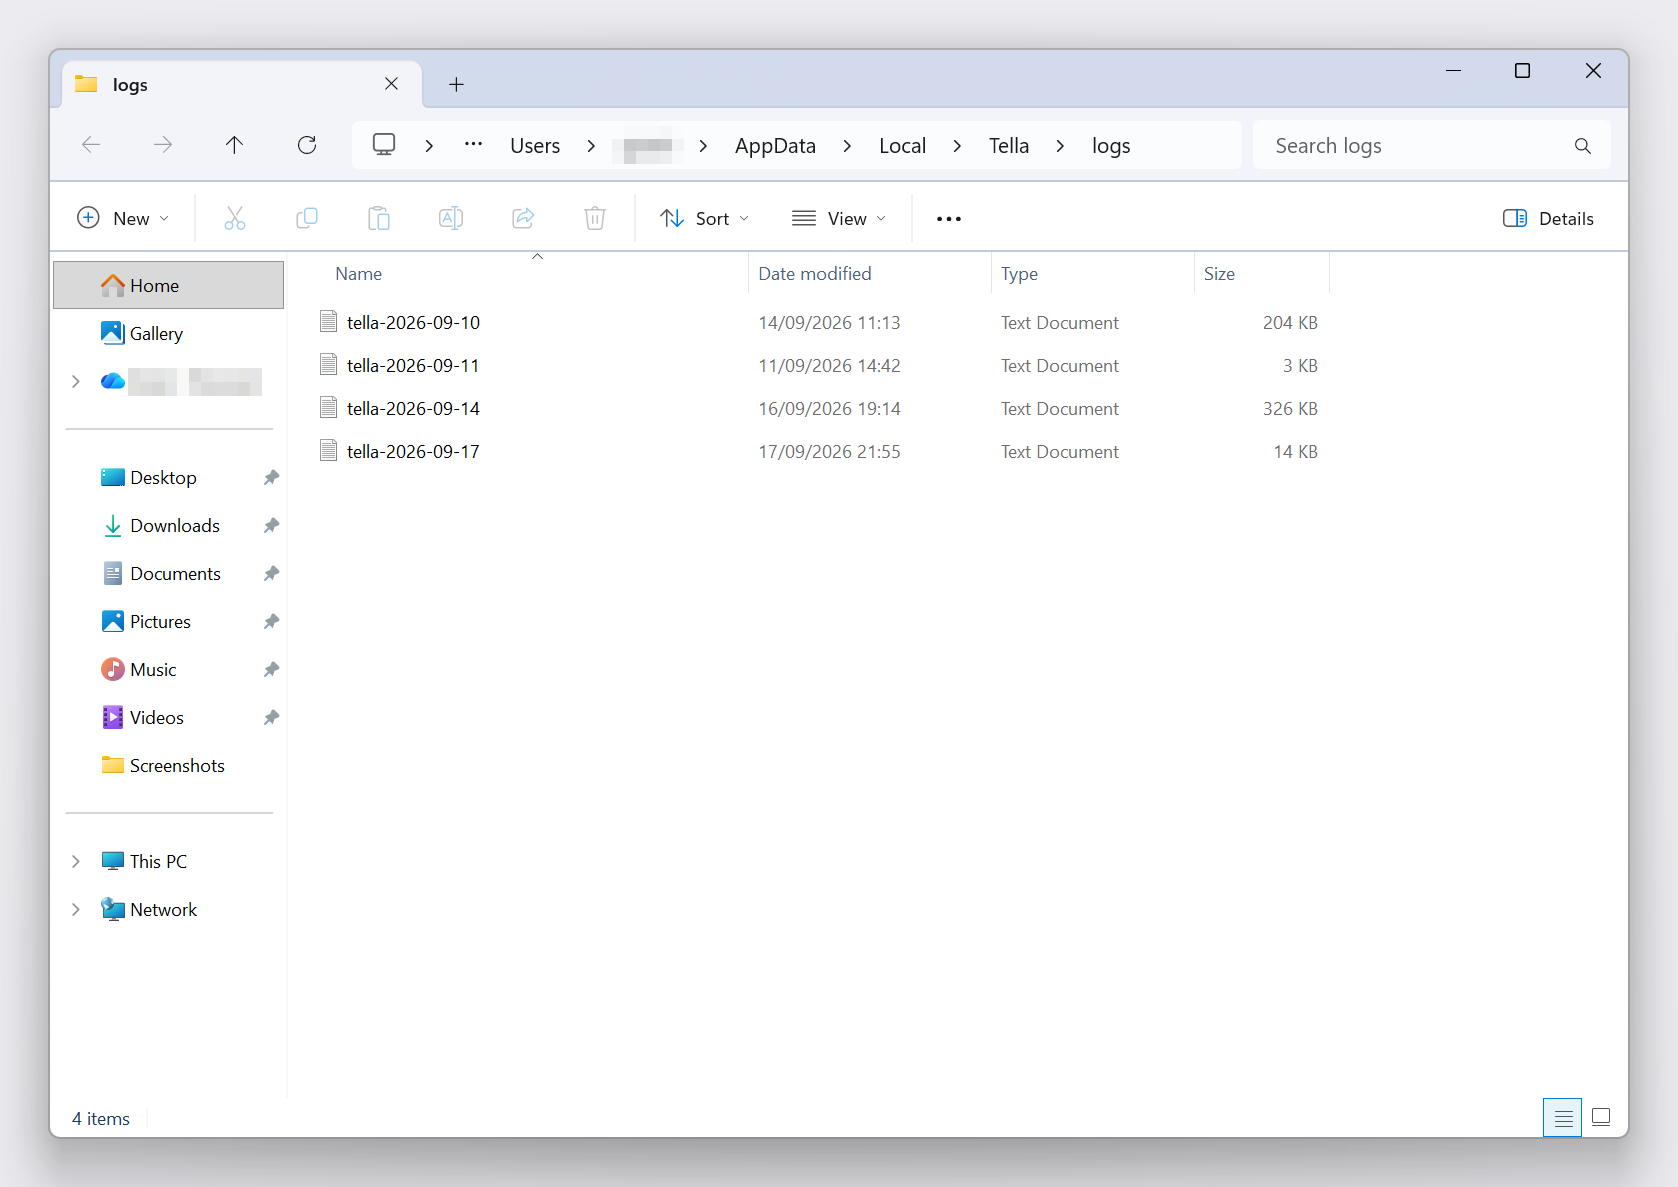Viewport: 1678px width, 1187px height.
Task: Click the pin icon next to Videos
Action: (271, 718)
